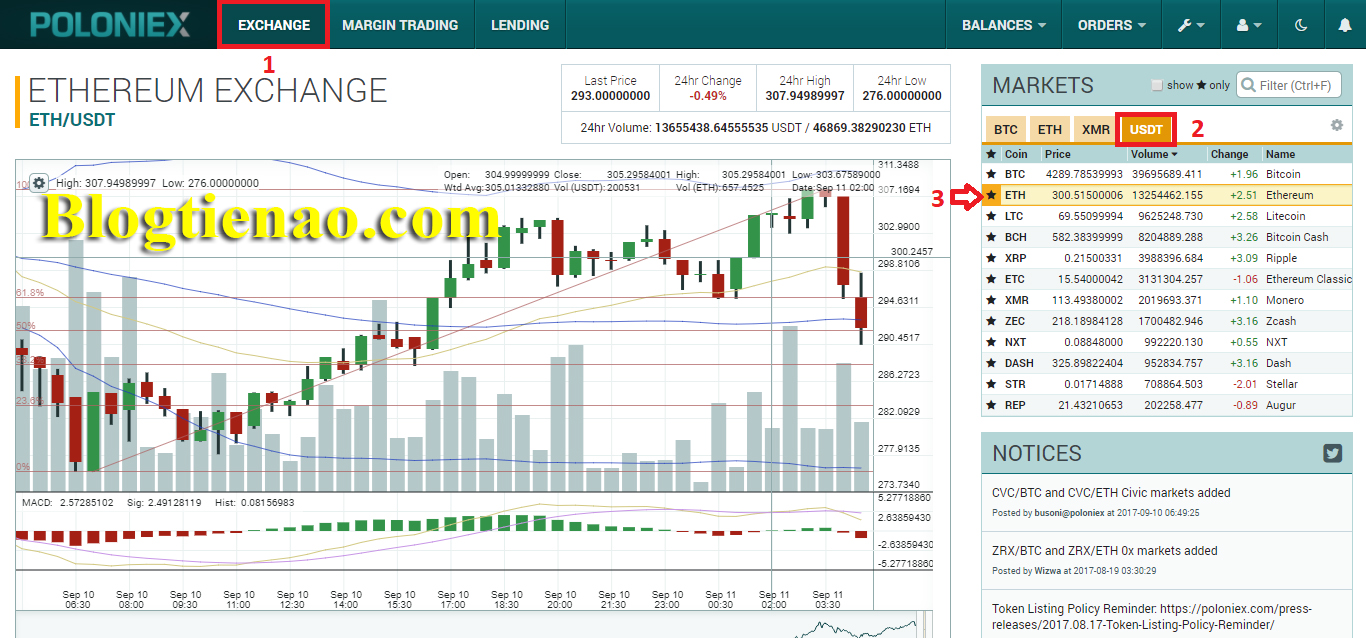Select the Stellar market row

(x=1167, y=384)
